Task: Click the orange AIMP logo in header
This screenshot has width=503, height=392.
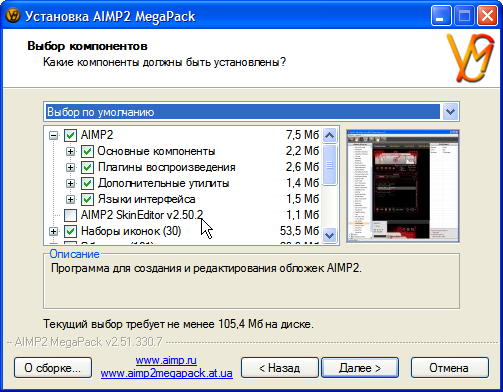Action: click(x=471, y=58)
